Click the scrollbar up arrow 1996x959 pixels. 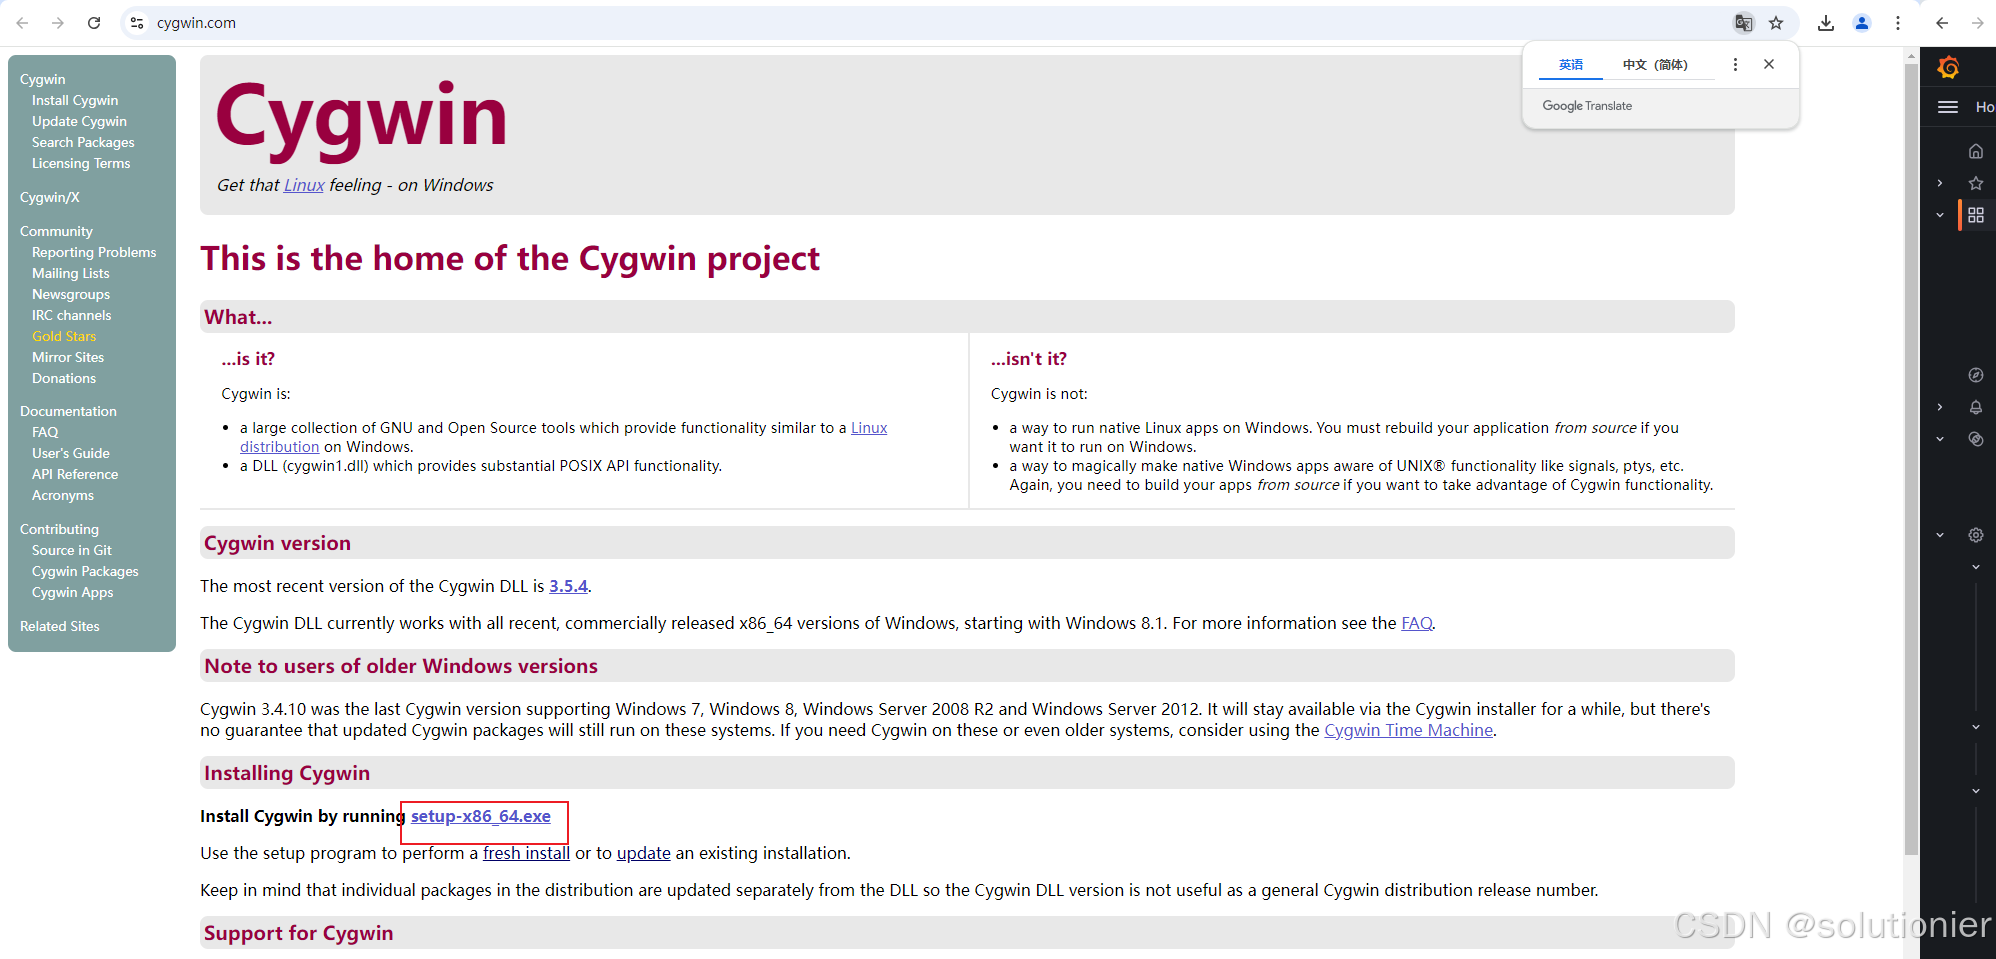coord(1911,55)
